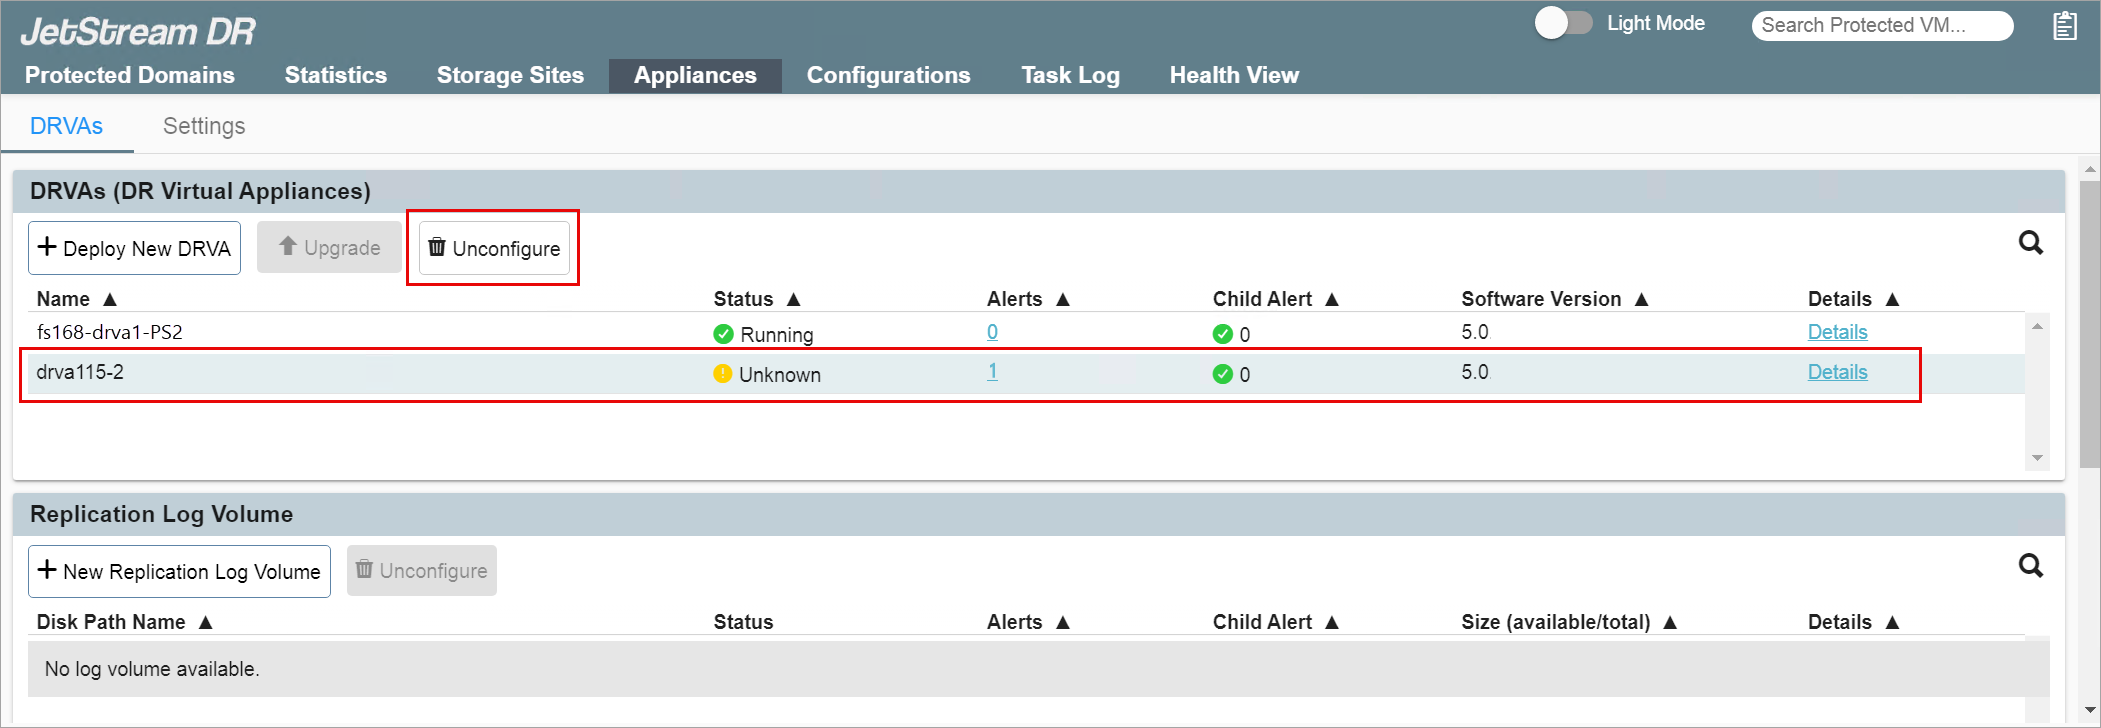Click the Replication Log Volume search icon
The height and width of the screenshot is (728, 2101).
pyautogui.click(x=2030, y=566)
